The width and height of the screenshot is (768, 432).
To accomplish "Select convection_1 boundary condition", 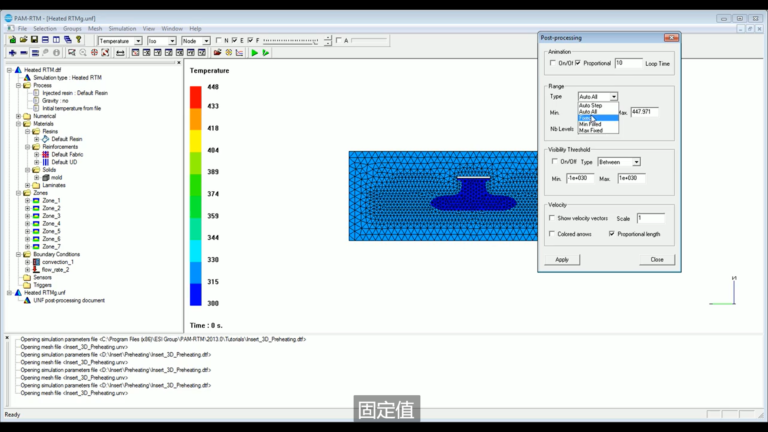I will pyautogui.click(x=58, y=262).
